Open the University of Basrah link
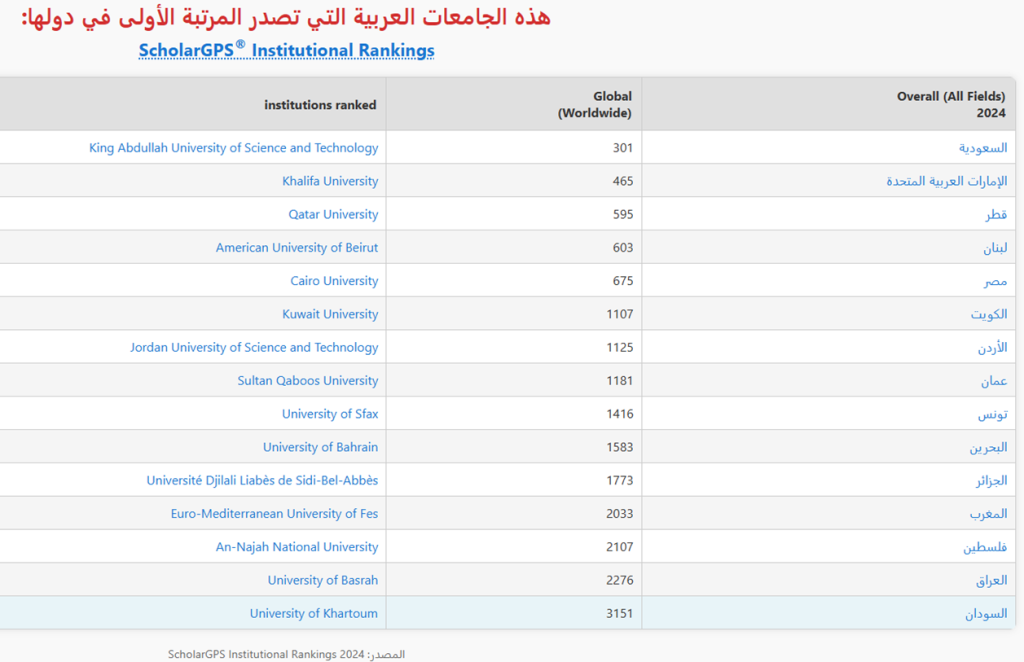 pos(323,580)
